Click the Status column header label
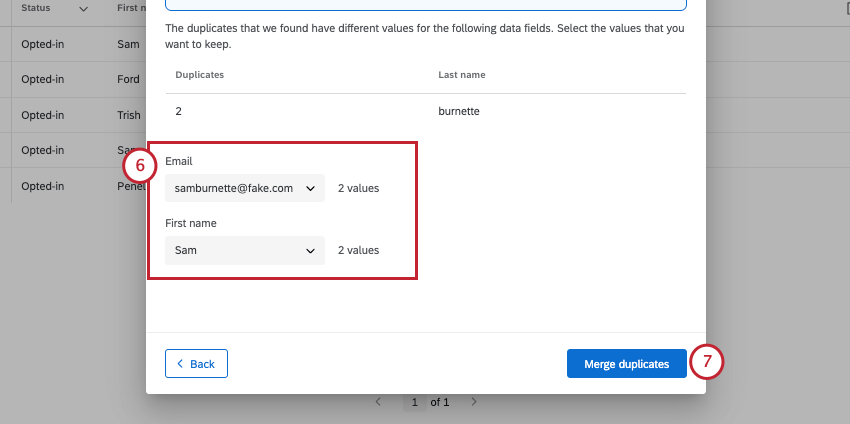Viewport: 850px width, 424px height. coord(36,9)
